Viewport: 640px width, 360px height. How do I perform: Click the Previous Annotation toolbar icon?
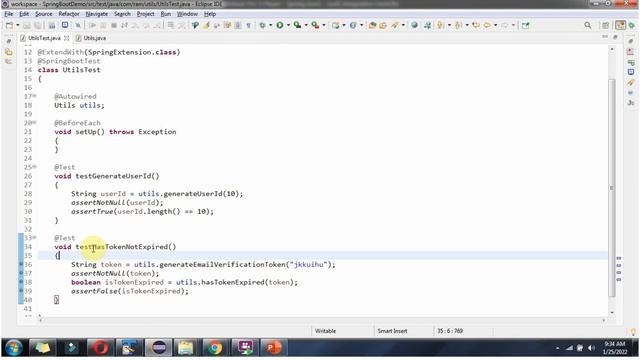458,25
